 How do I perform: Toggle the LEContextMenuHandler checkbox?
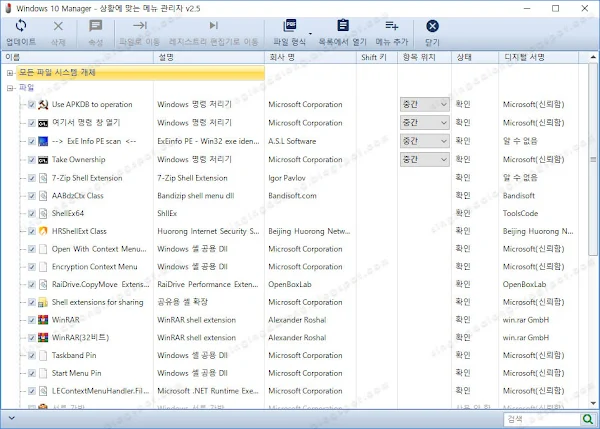coord(32,391)
